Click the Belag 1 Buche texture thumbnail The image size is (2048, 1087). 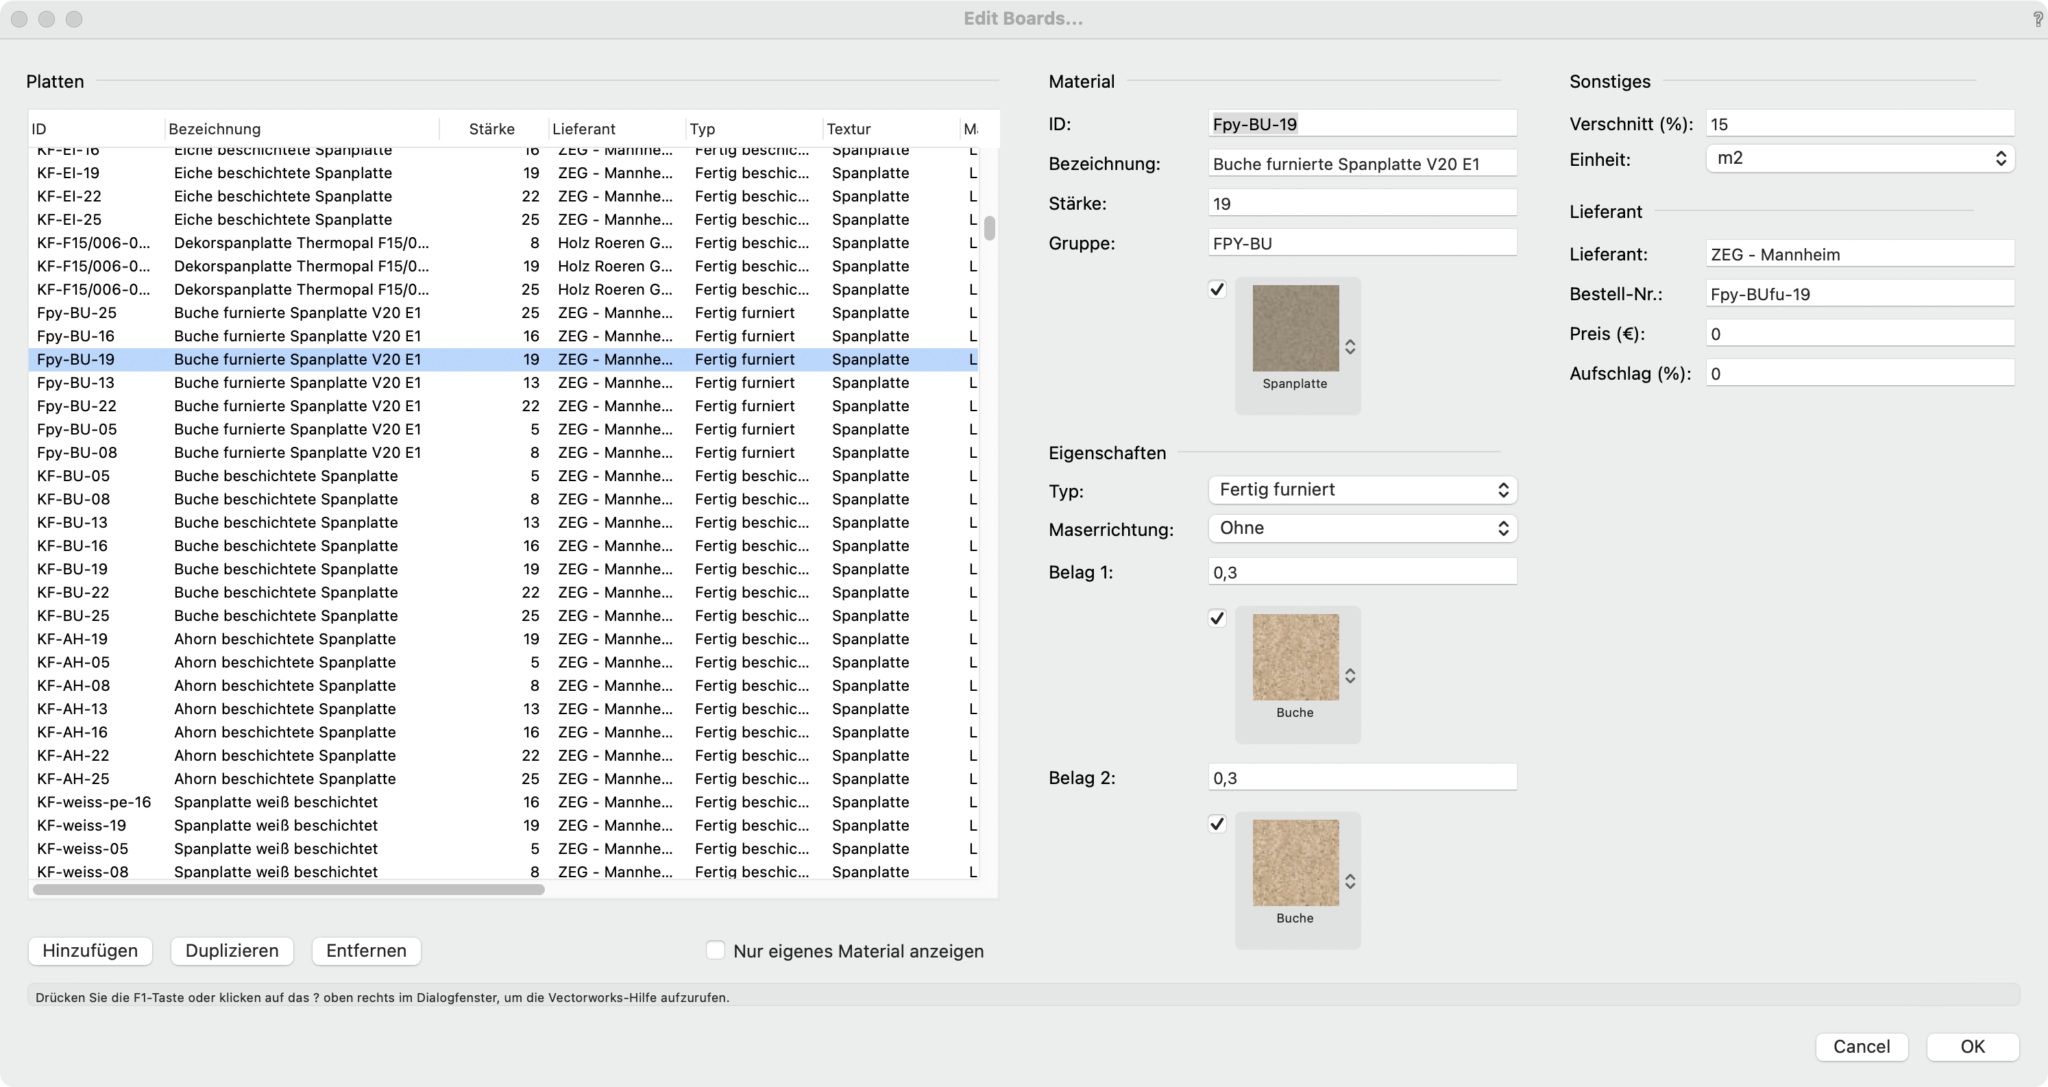tap(1295, 657)
